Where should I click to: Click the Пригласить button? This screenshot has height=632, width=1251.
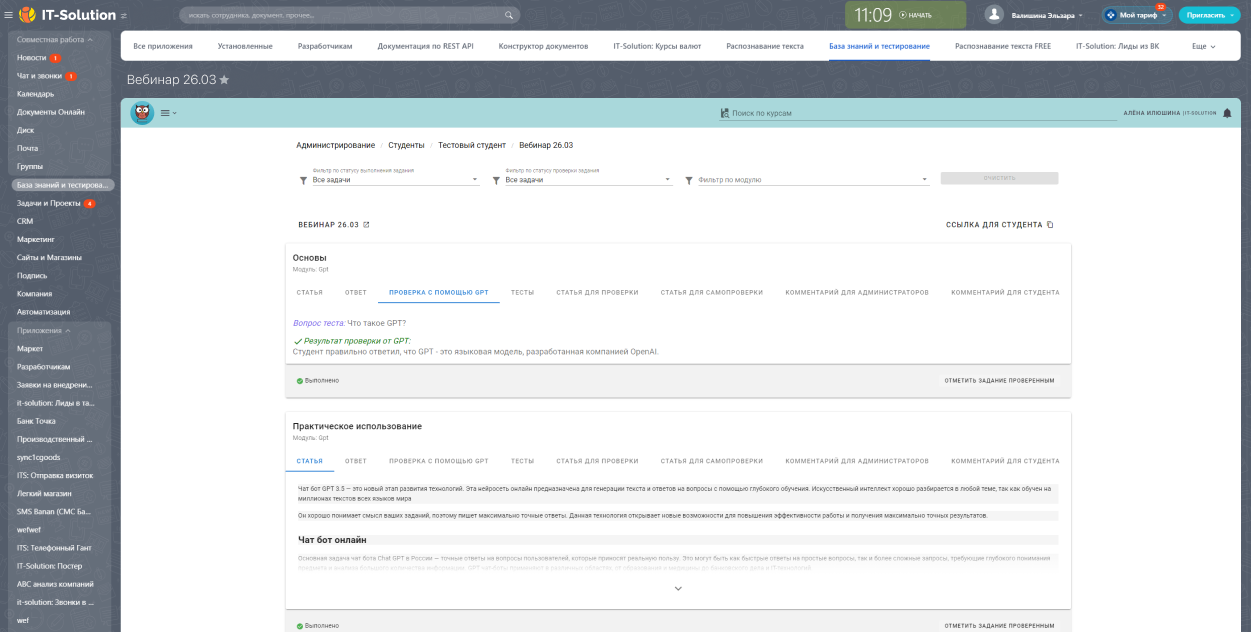[1210, 15]
